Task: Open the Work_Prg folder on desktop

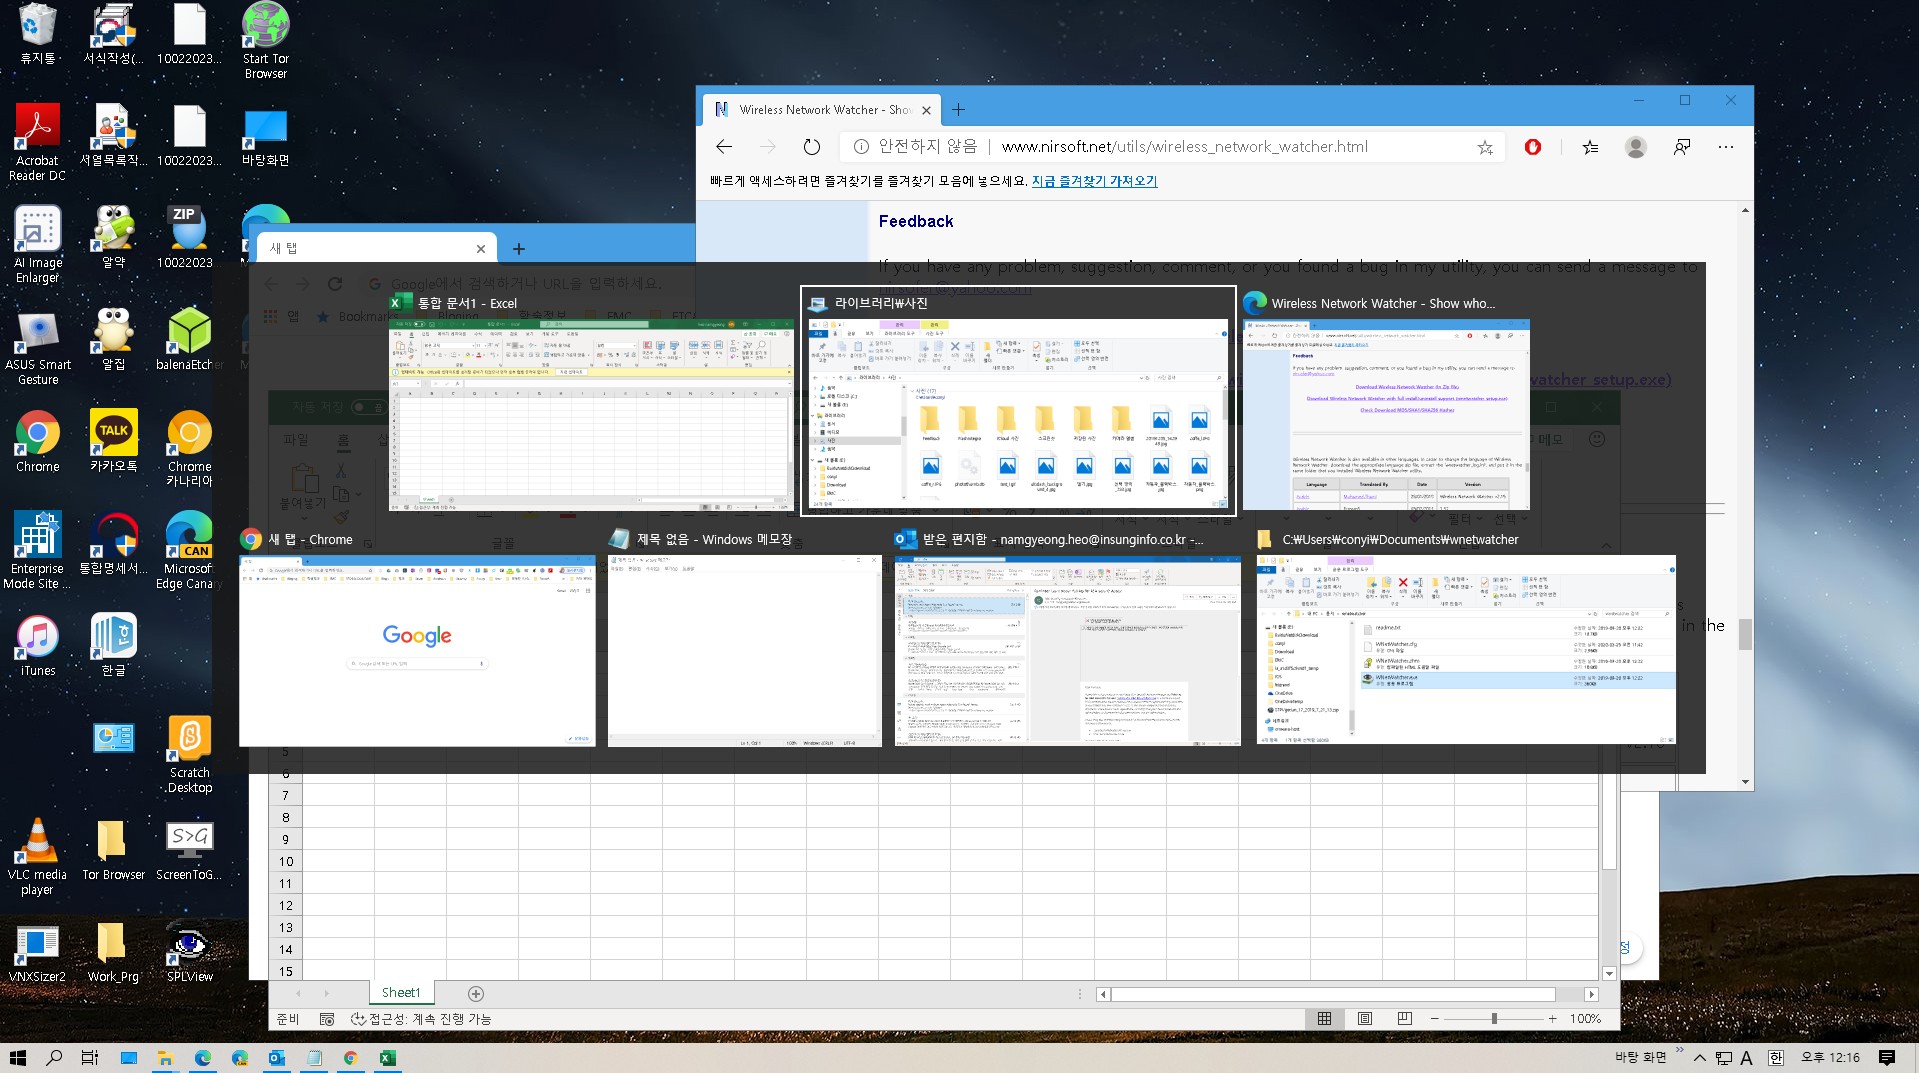Action: [114, 952]
